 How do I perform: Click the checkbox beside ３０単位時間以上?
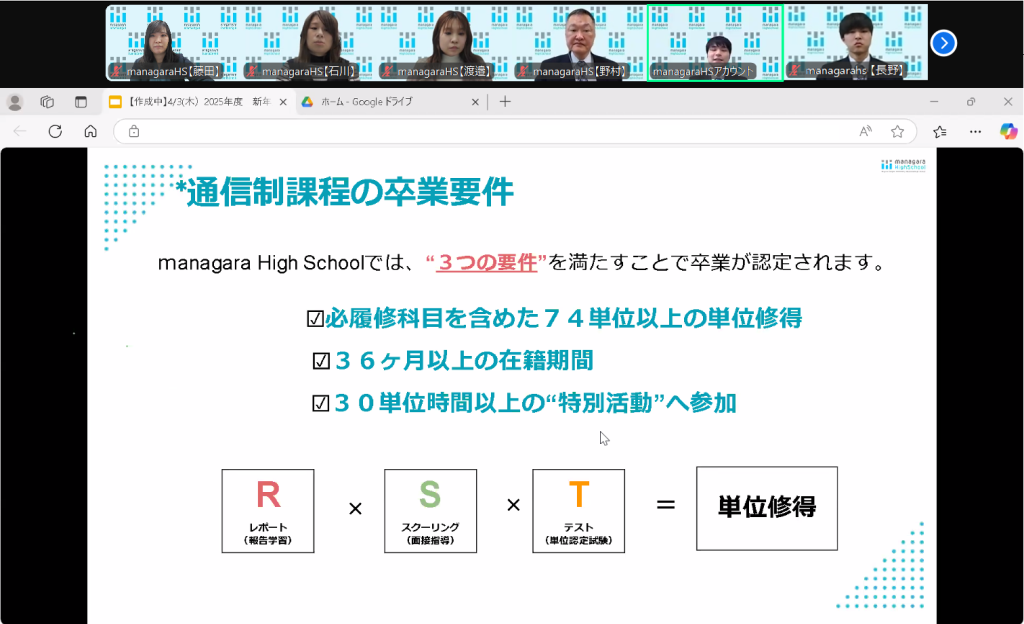[x=320, y=403]
